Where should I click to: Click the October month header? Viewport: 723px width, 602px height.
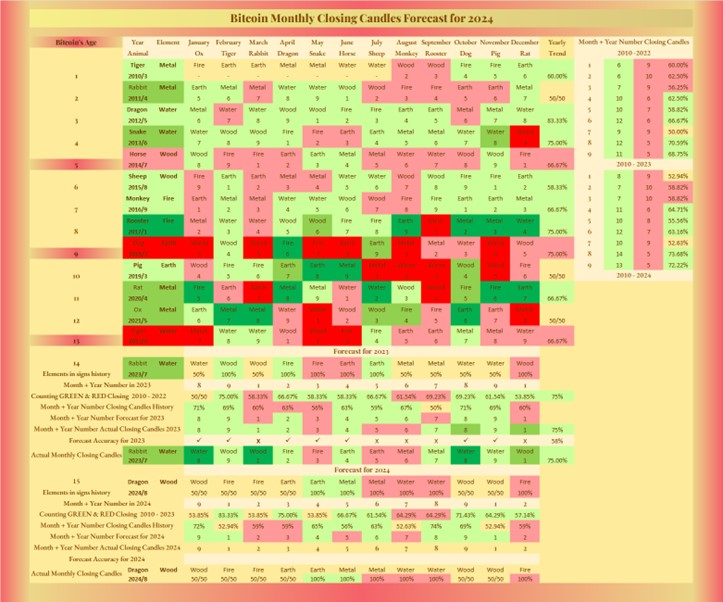(x=465, y=42)
